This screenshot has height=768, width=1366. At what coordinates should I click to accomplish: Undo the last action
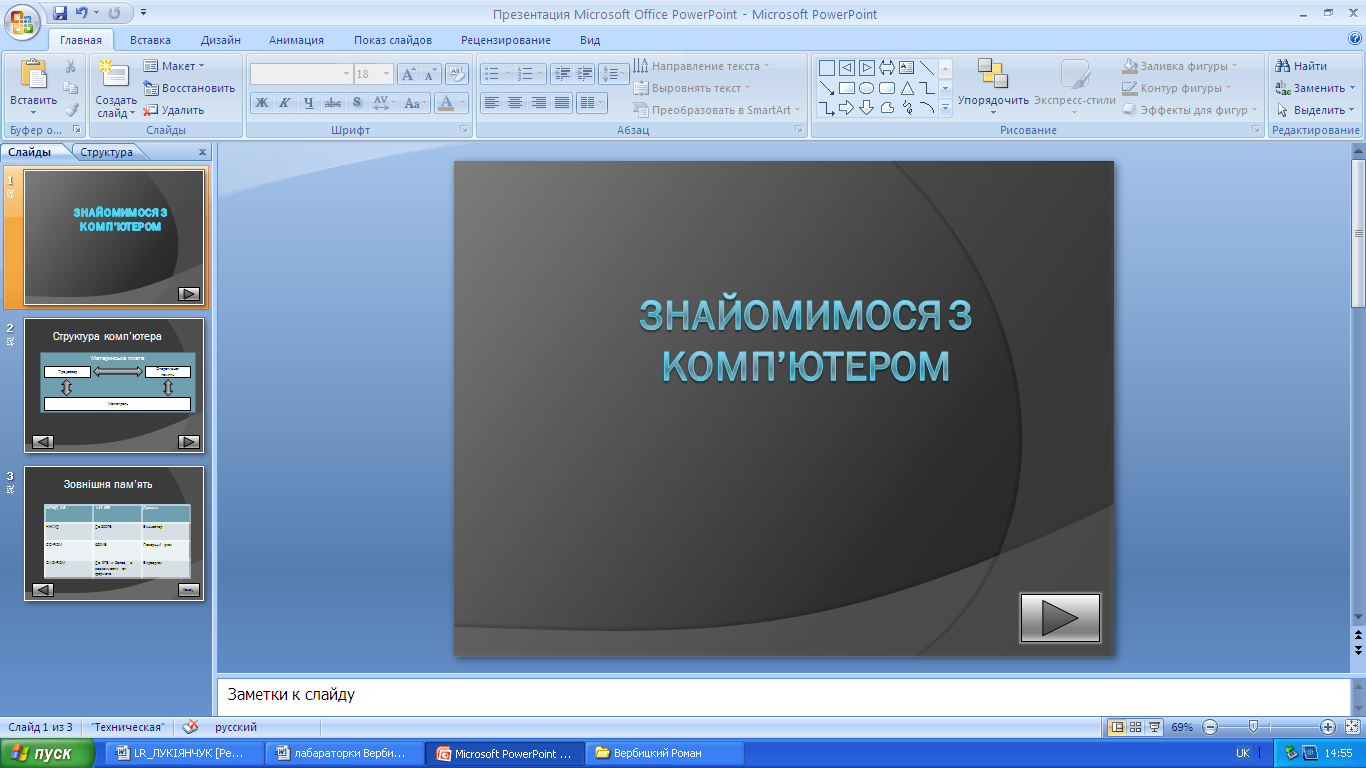click(x=82, y=13)
